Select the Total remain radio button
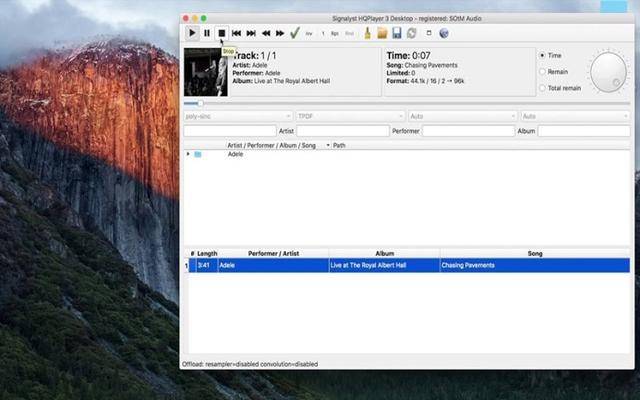Screen dimensions: 640x400 (543, 89)
